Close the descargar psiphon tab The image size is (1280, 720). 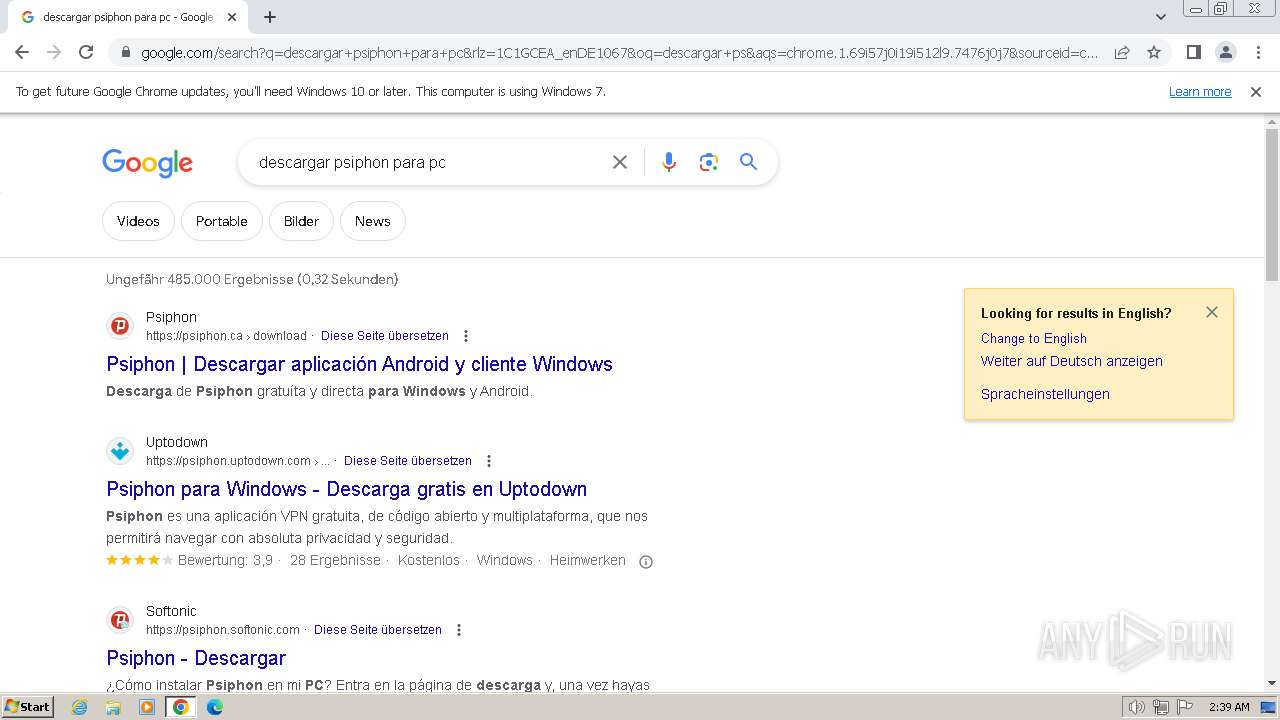[232, 17]
